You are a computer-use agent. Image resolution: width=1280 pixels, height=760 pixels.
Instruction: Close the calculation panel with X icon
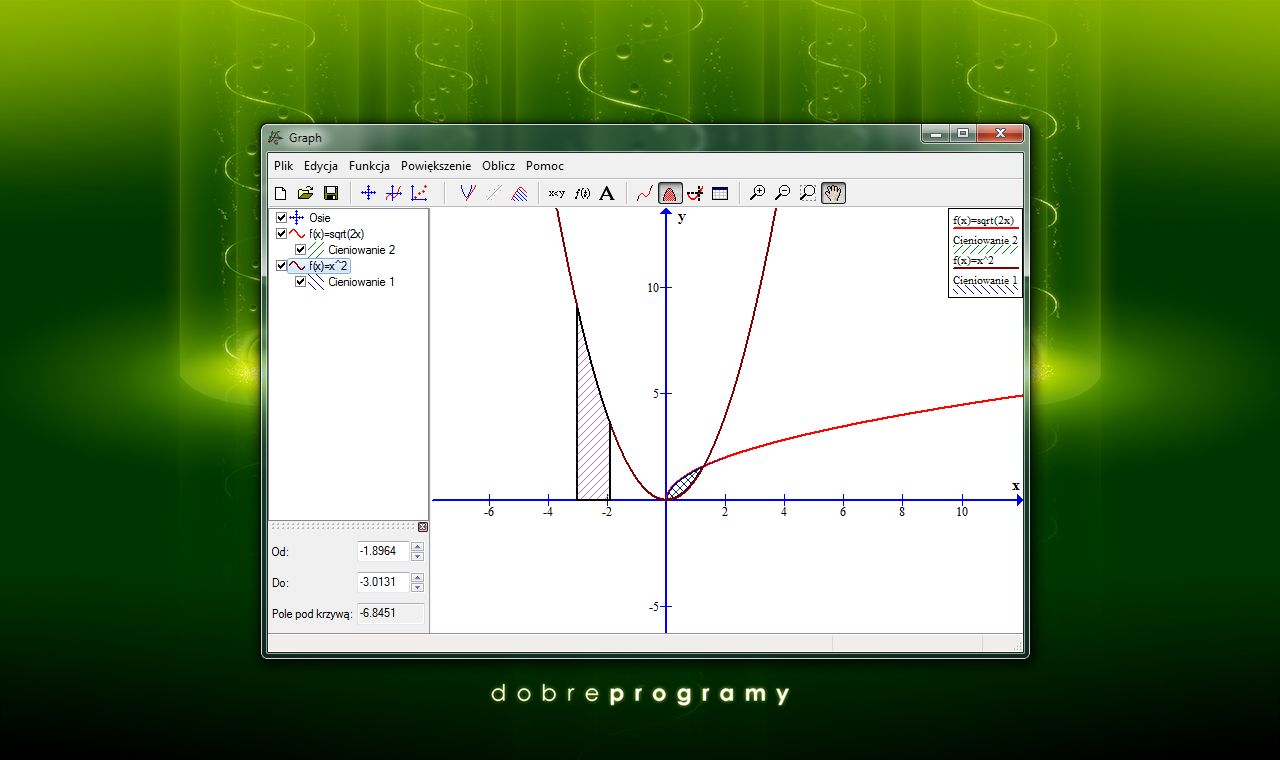[x=422, y=527]
